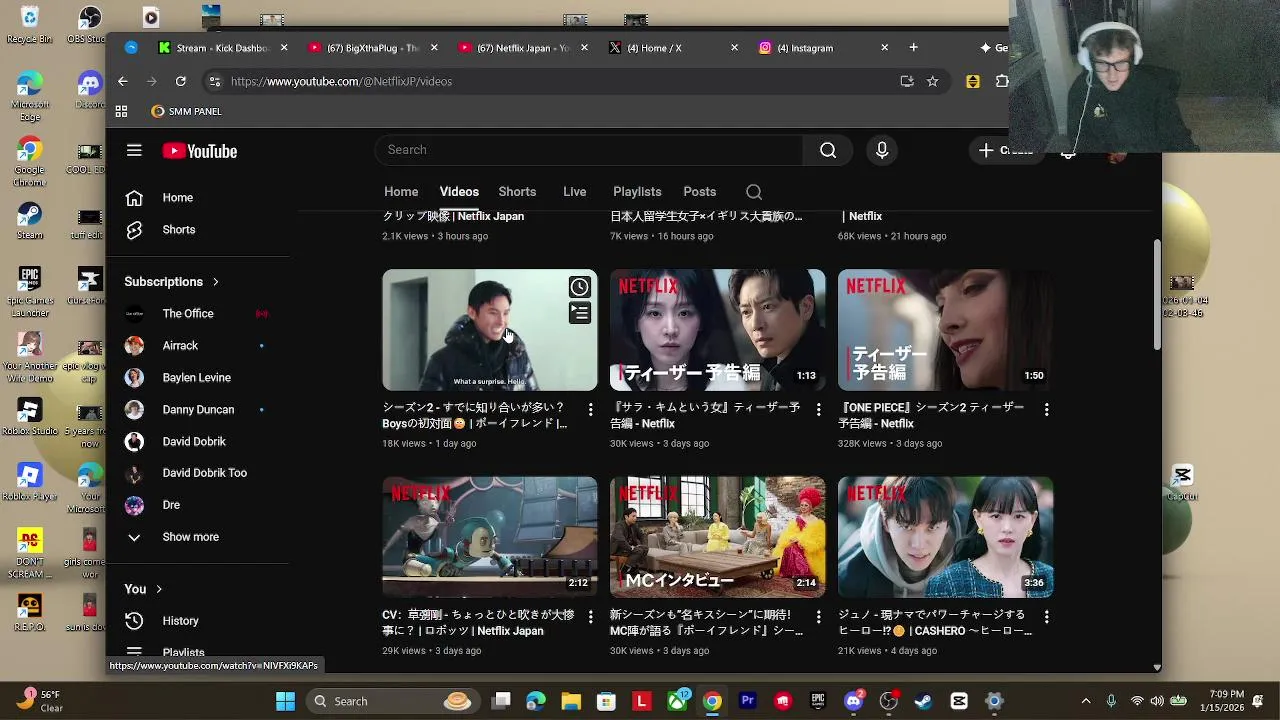
Task: Open options menu for the Sara Kim teaser
Action: [818, 410]
